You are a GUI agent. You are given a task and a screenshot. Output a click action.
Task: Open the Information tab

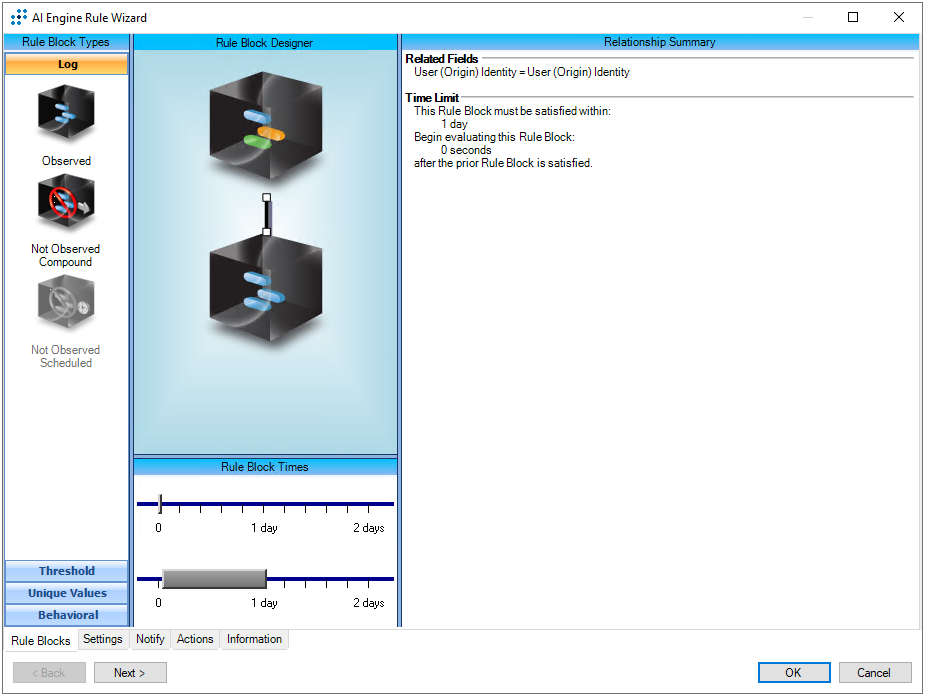(254, 639)
